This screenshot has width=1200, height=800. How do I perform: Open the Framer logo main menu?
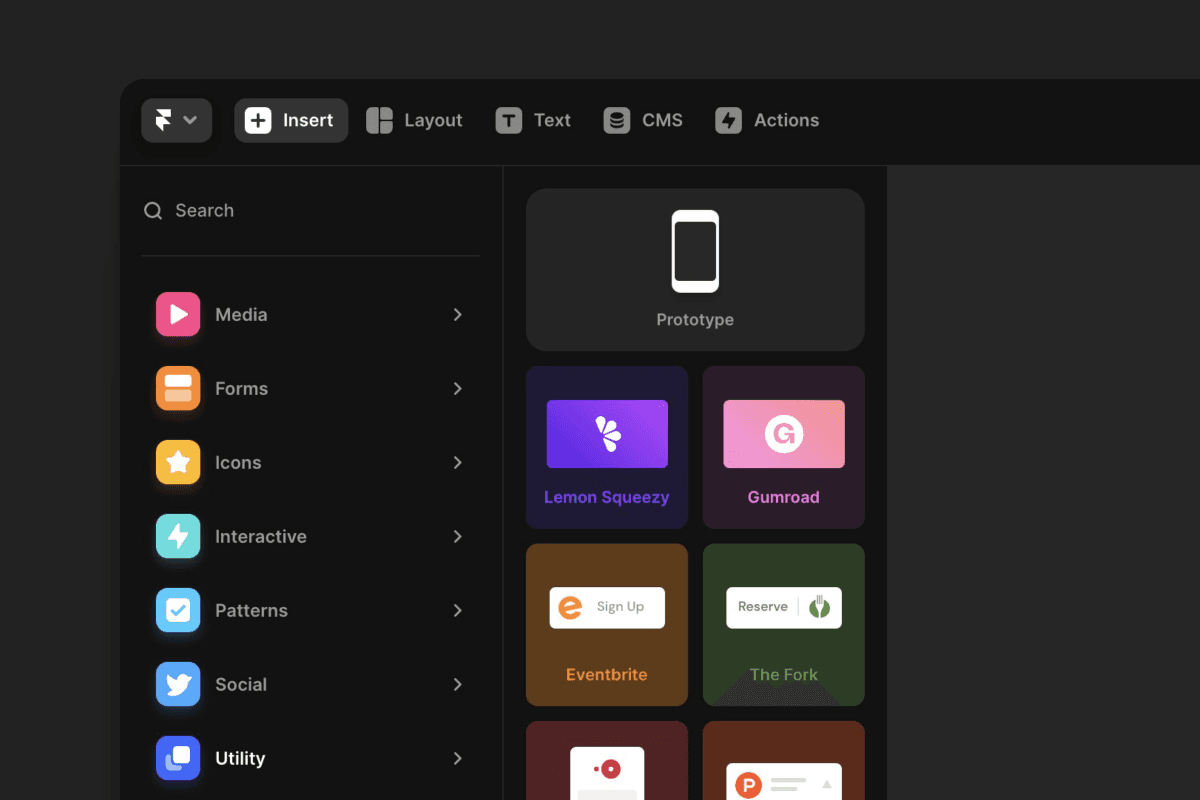(x=176, y=120)
